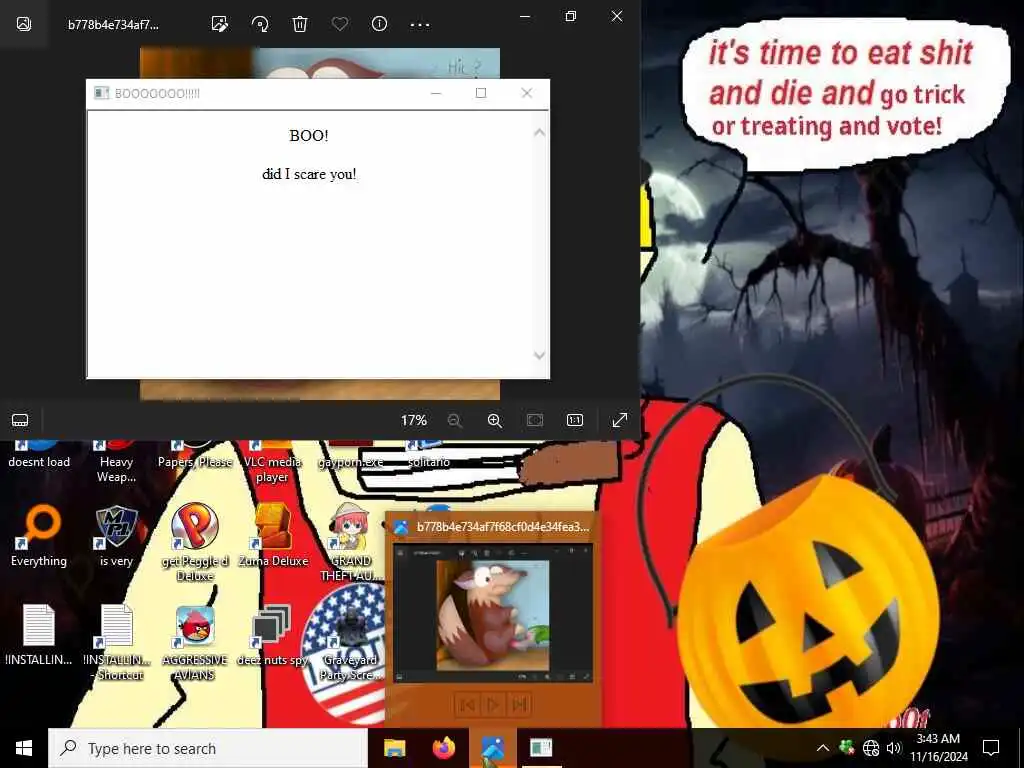This screenshot has width=1024, height=768.
Task: Select Zuma Deluxe desktop icon
Action: (273, 537)
